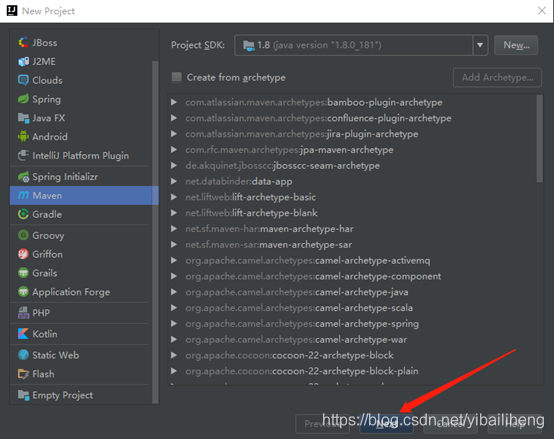This screenshot has height=439, width=554.
Task: Click the Help button
Action: point(514,424)
